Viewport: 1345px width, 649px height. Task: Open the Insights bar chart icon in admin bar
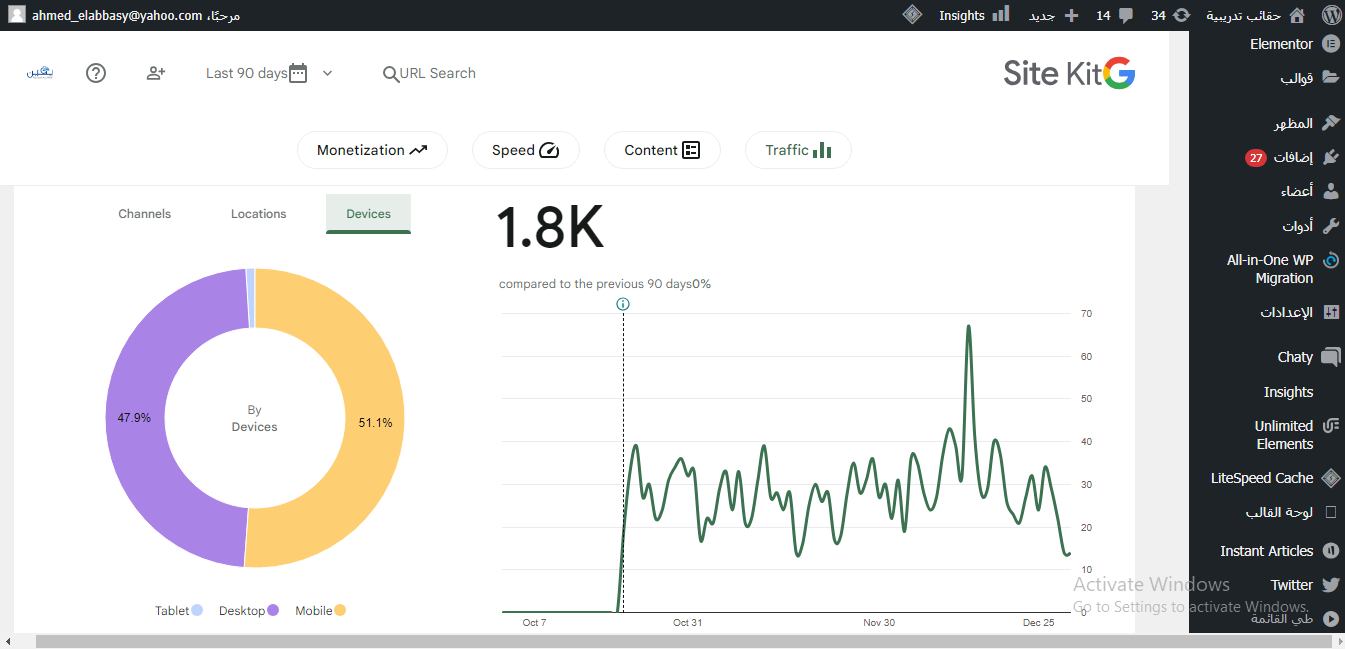click(x=1000, y=15)
